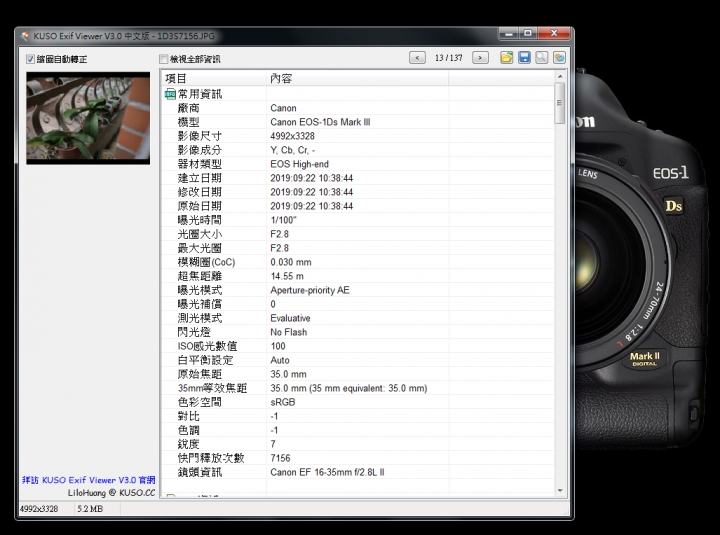Click the sRGB color space value
720x535 pixels.
[x=283, y=402]
